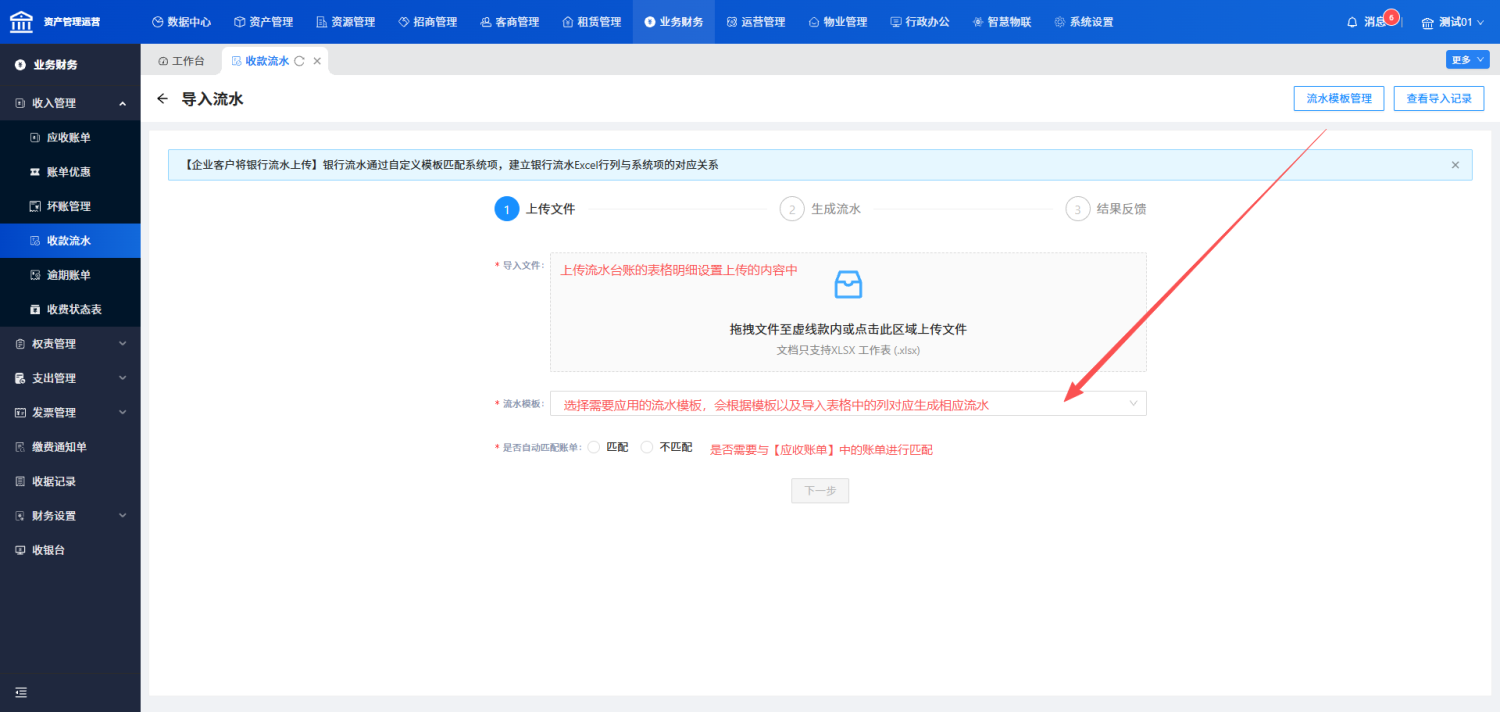Click the 系统设置 gear icon

1060,22
